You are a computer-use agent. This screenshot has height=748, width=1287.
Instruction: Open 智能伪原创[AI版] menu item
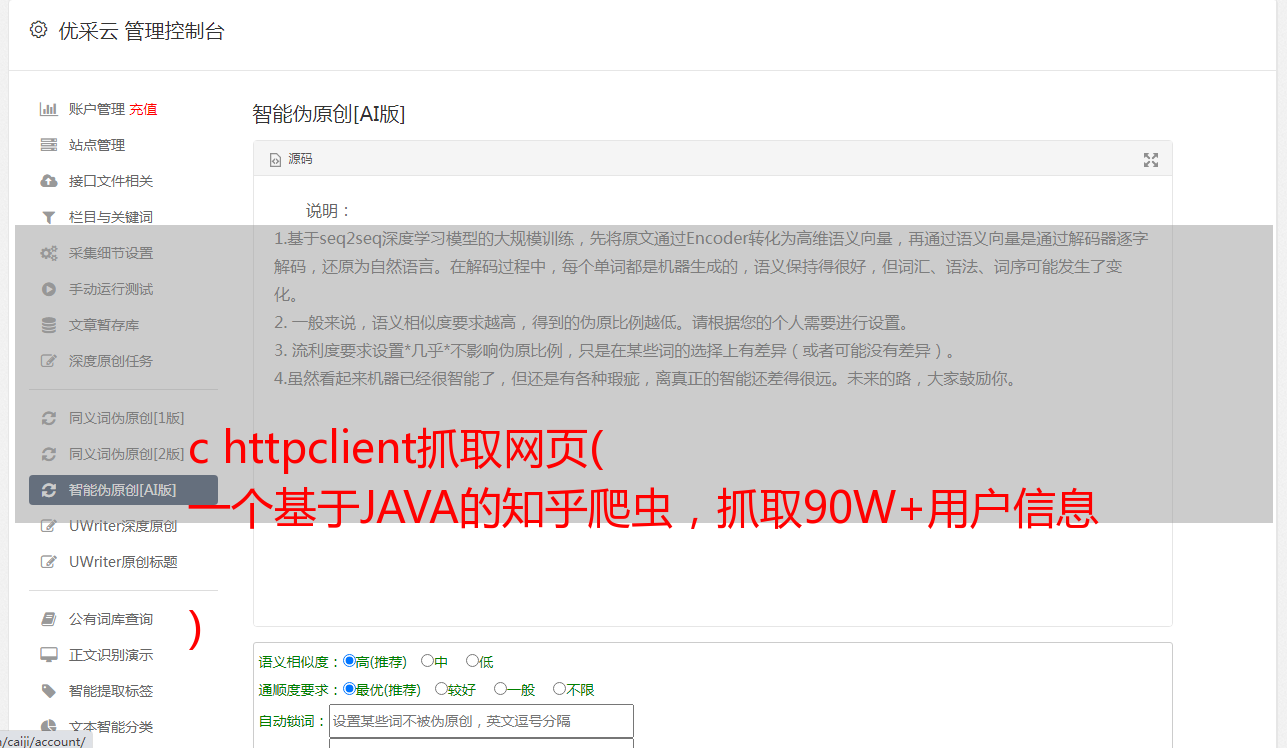click(123, 490)
